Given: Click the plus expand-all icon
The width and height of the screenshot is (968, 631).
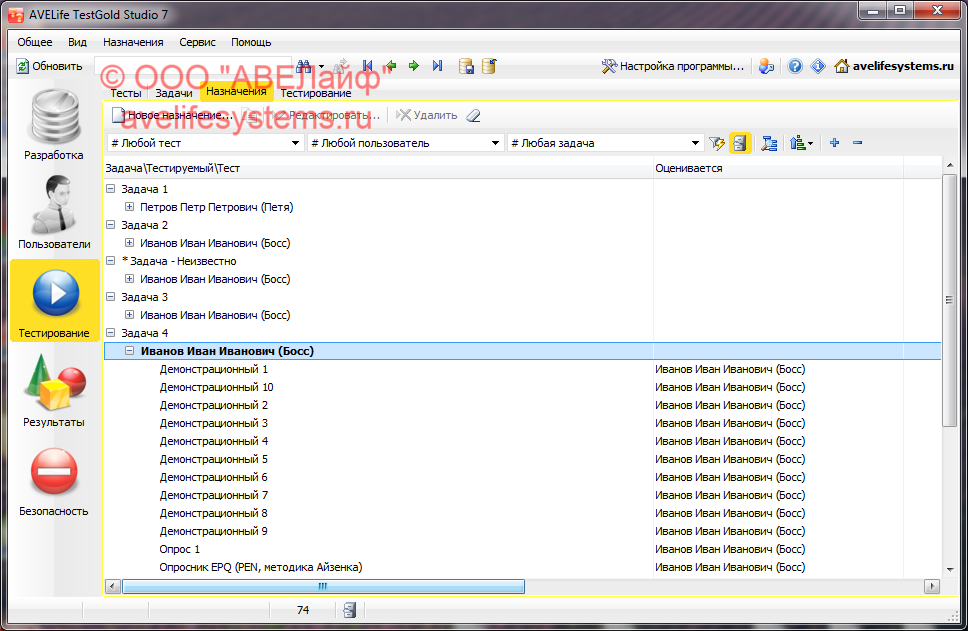Looking at the screenshot, I should point(834,143).
